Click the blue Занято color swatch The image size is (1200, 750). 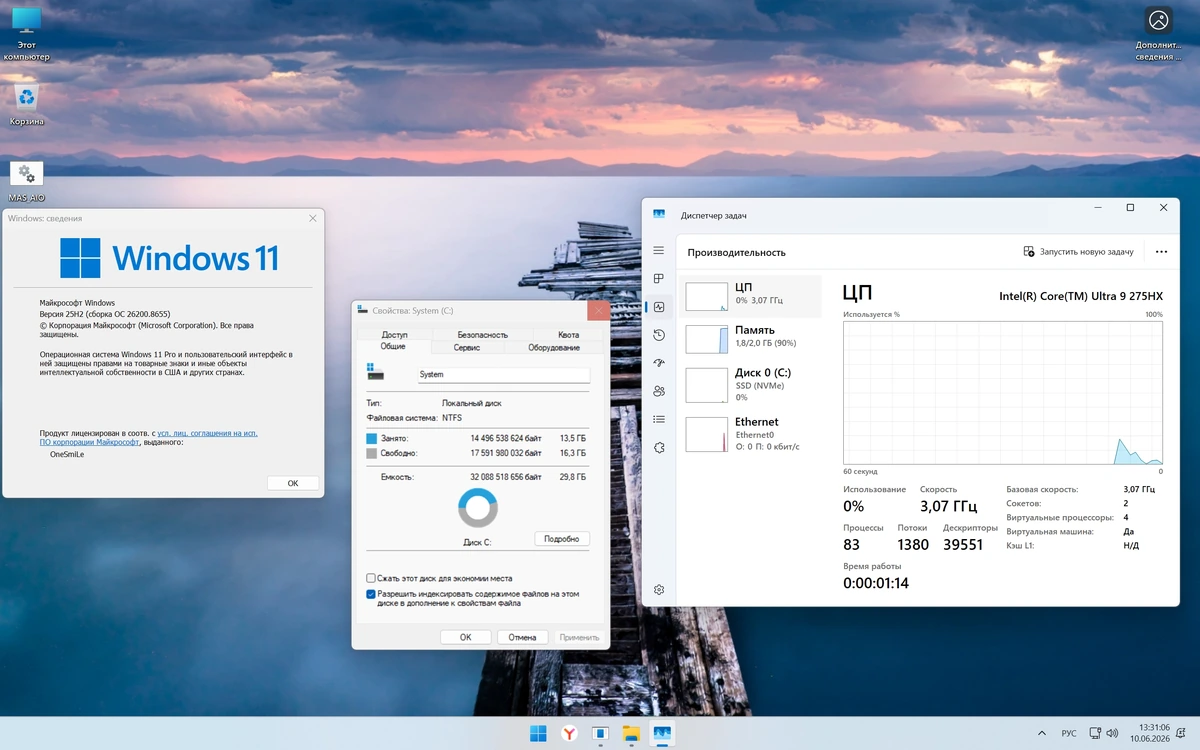pos(372,439)
